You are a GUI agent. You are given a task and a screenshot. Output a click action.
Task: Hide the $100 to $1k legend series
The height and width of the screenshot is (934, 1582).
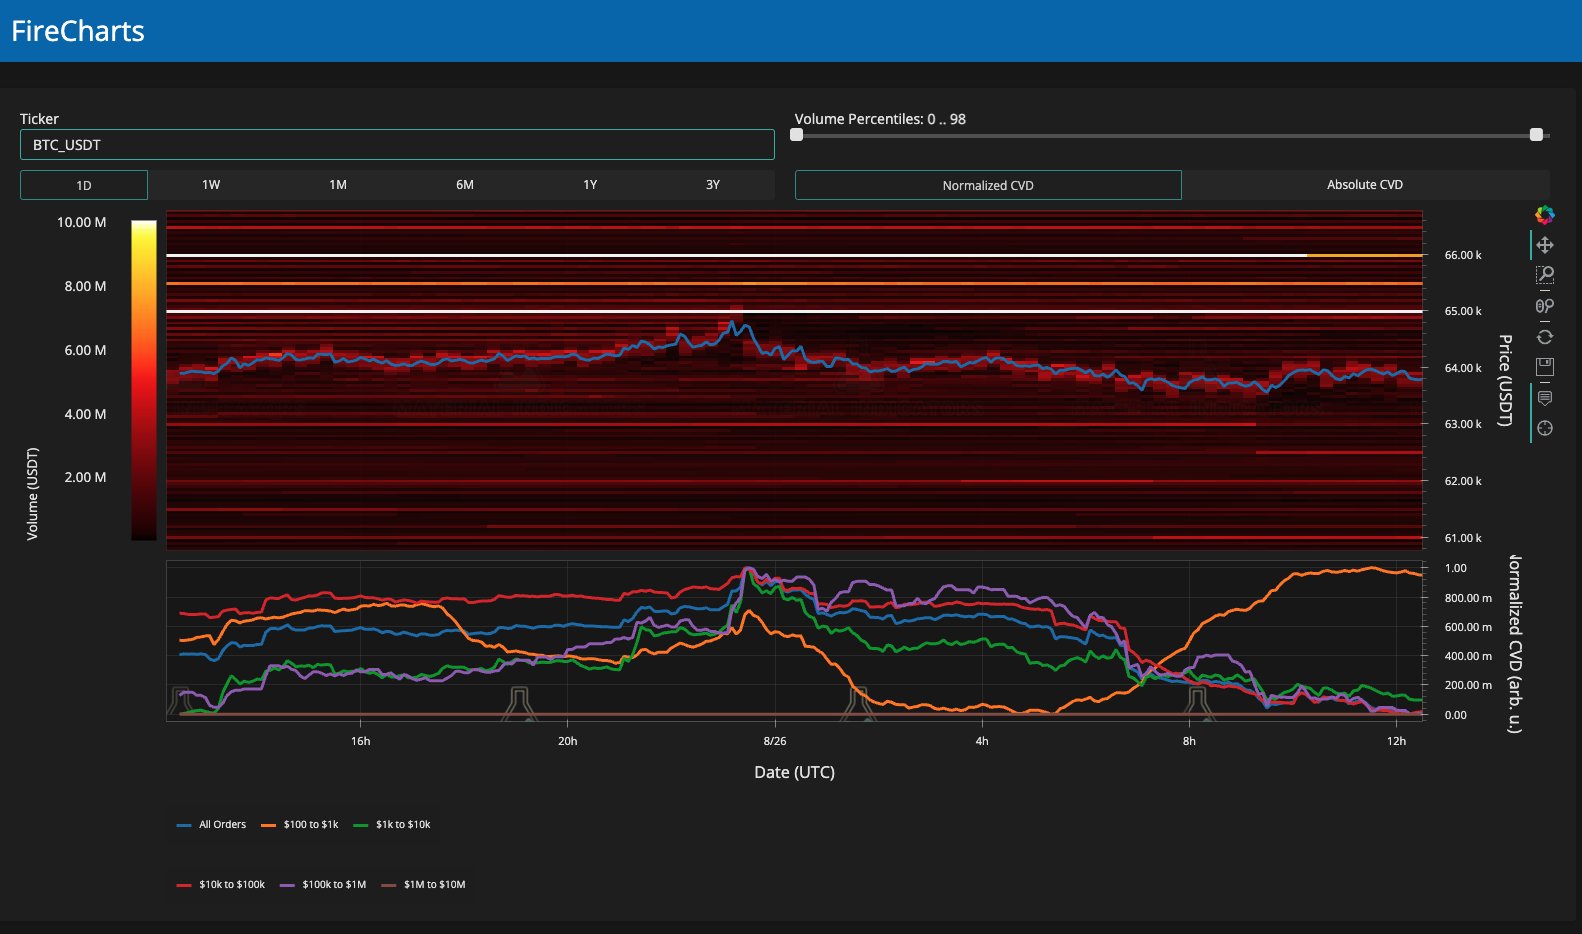[310, 825]
